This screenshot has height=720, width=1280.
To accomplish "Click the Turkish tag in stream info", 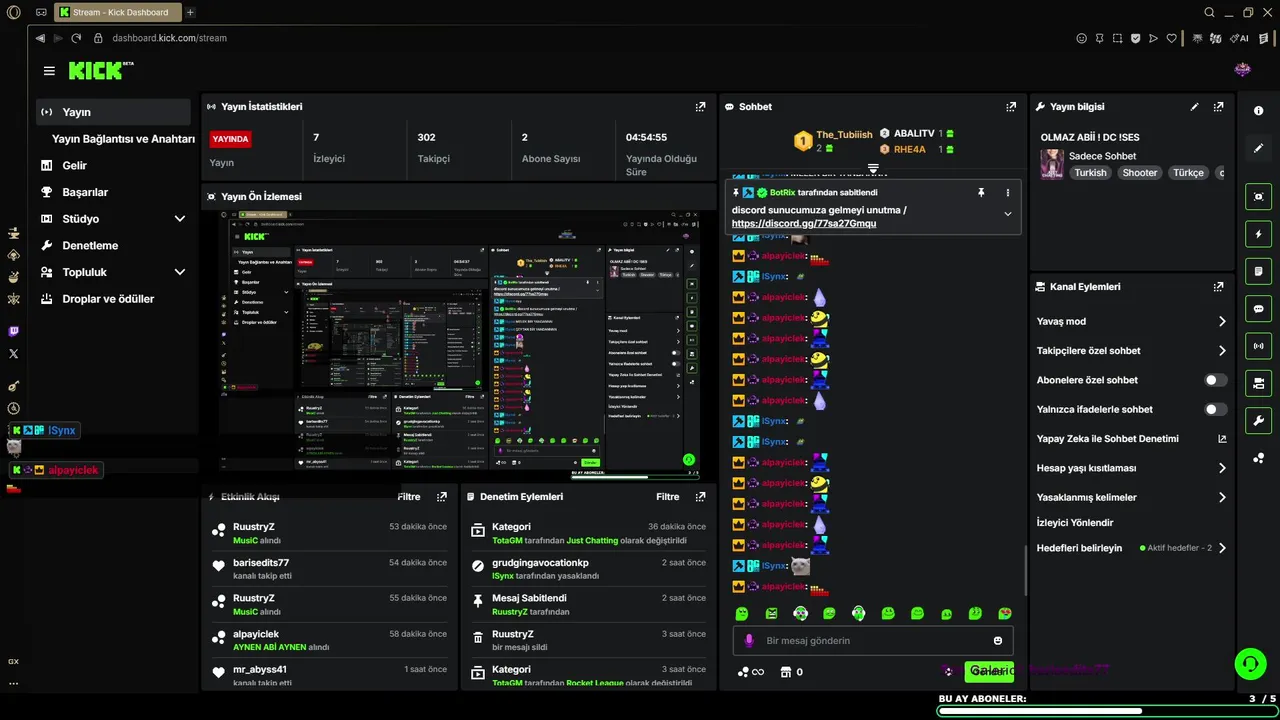I will point(1090,173).
